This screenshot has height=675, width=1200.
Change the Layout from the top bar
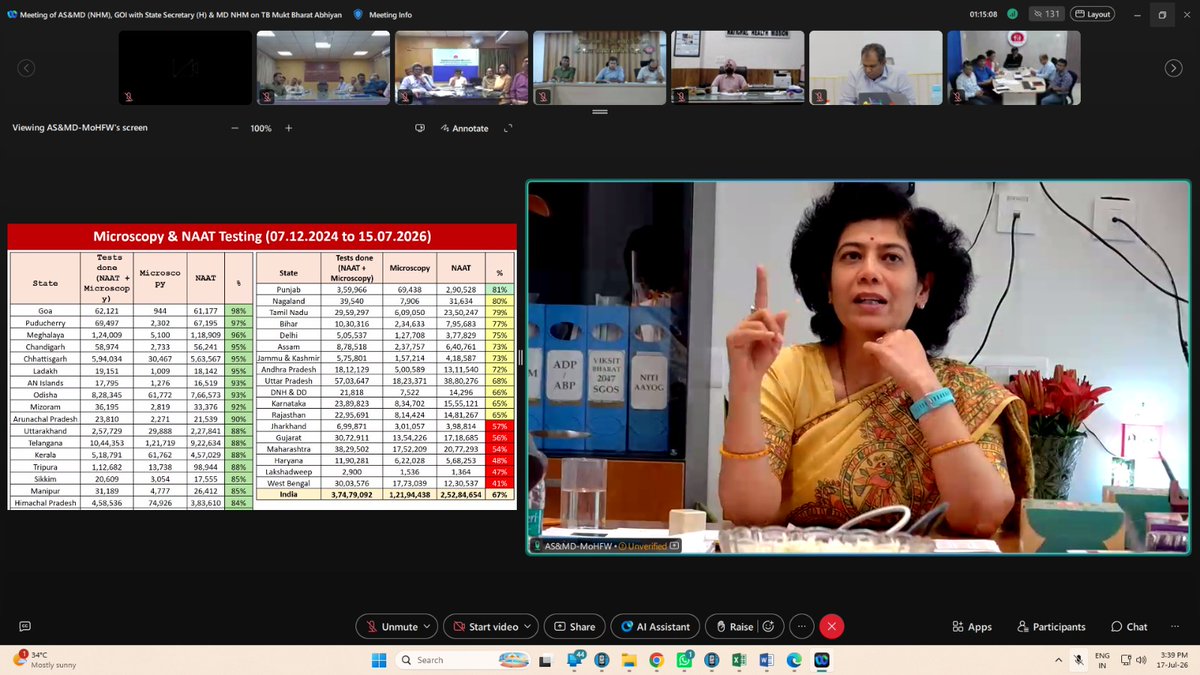point(1093,14)
